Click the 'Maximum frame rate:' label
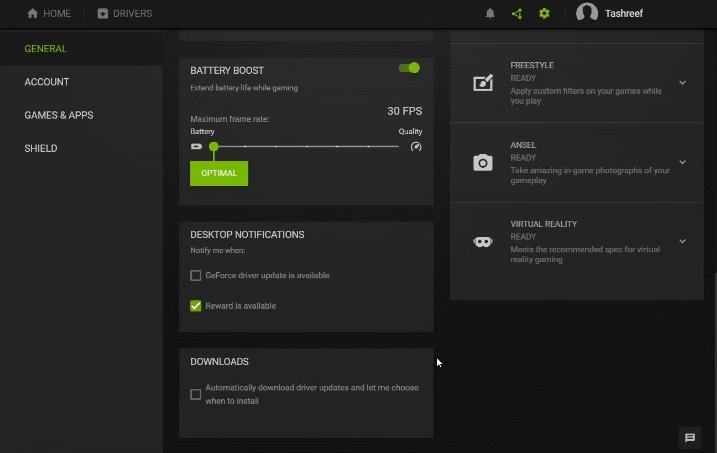717x453 pixels. coord(230,119)
